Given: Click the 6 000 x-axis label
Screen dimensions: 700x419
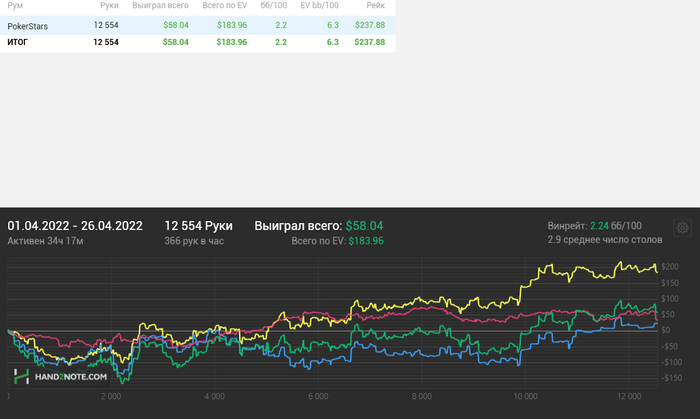Looking at the screenshot, I should [x=318, y=396].
